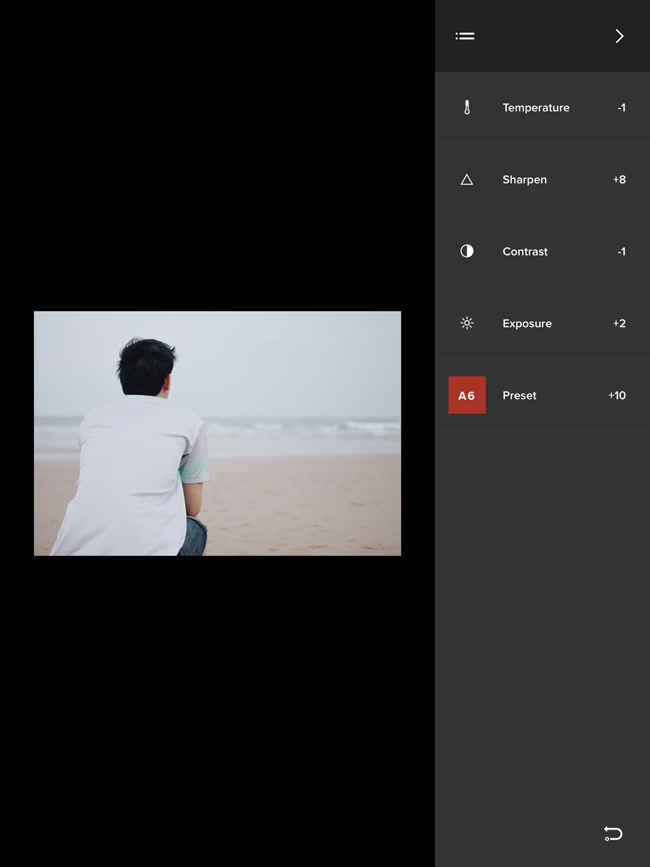Click the undo arrow icon
This screenshot has width=650, height=867.
(613, 833)
